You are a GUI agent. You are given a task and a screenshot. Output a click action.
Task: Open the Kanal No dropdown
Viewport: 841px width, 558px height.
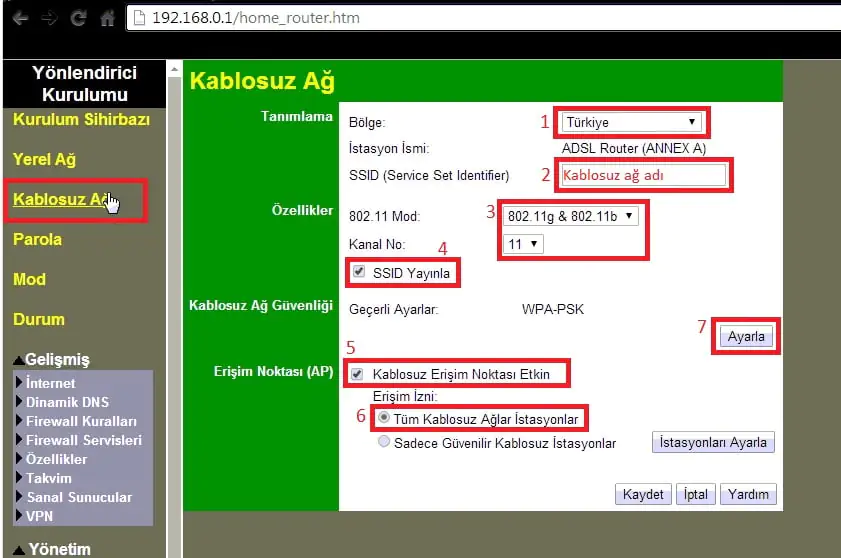523,244
